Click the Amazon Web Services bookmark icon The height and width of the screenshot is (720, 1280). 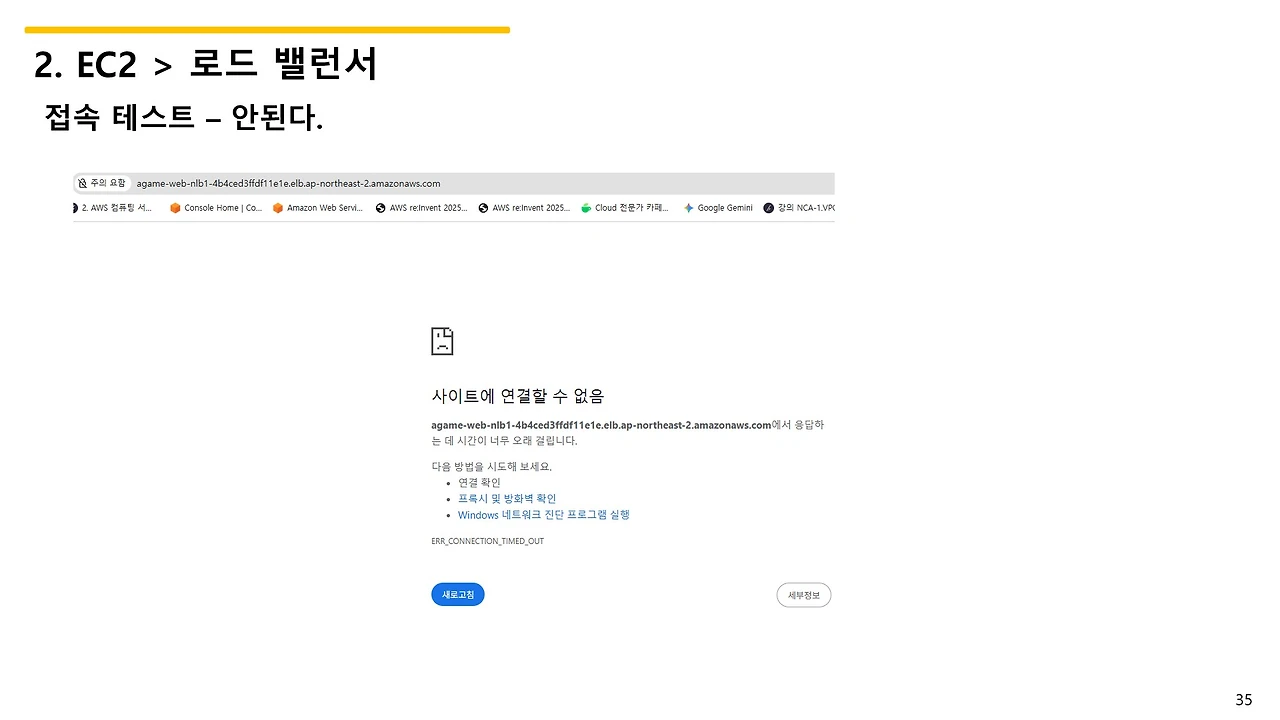[x=277, y=207]
